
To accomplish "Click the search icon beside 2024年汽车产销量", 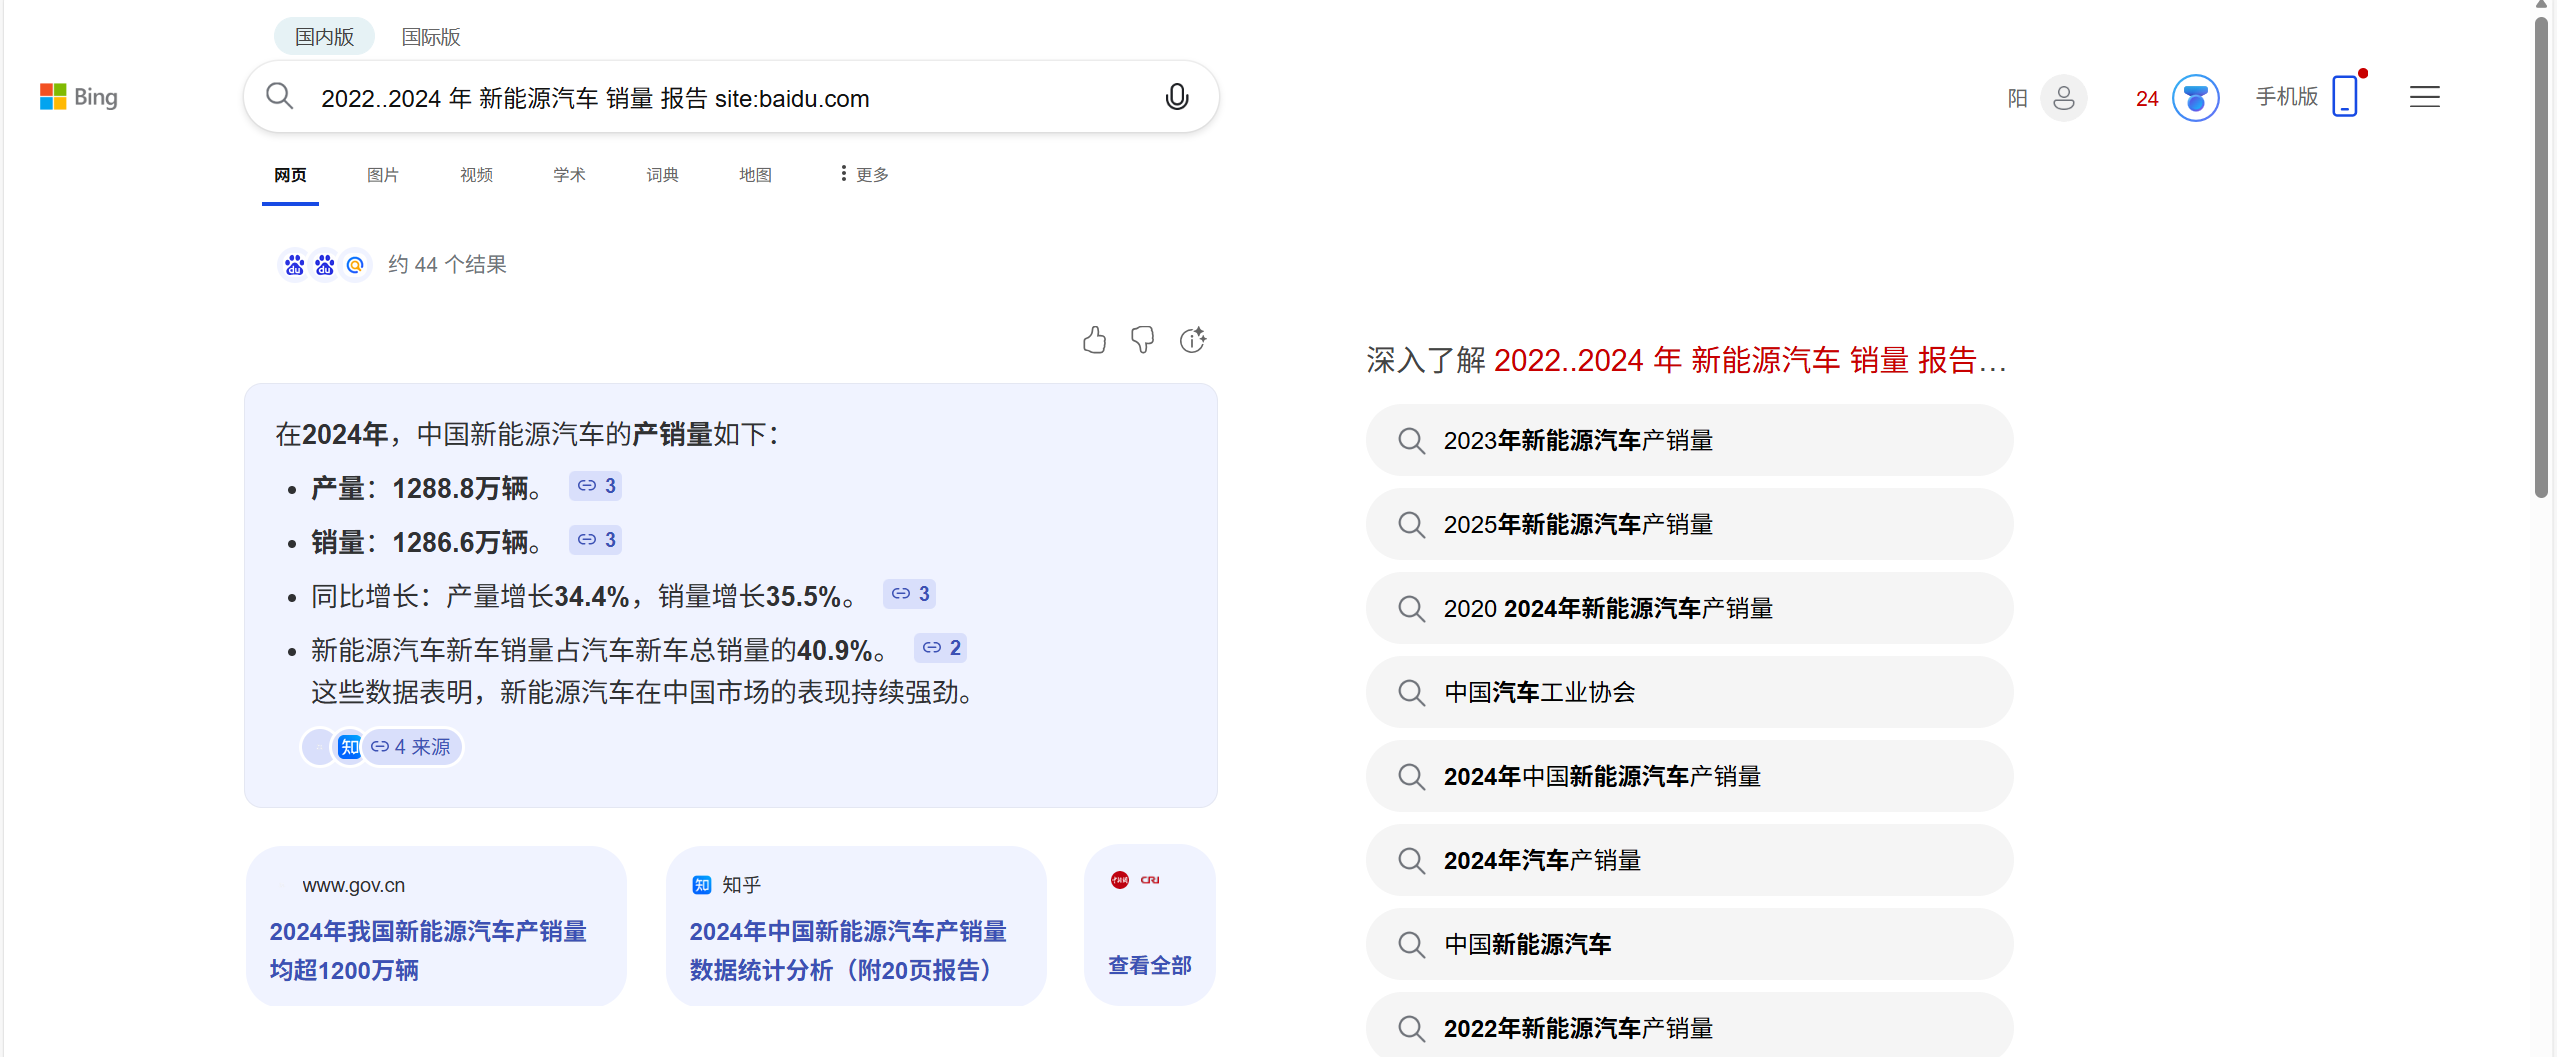I will [1411, 861].
